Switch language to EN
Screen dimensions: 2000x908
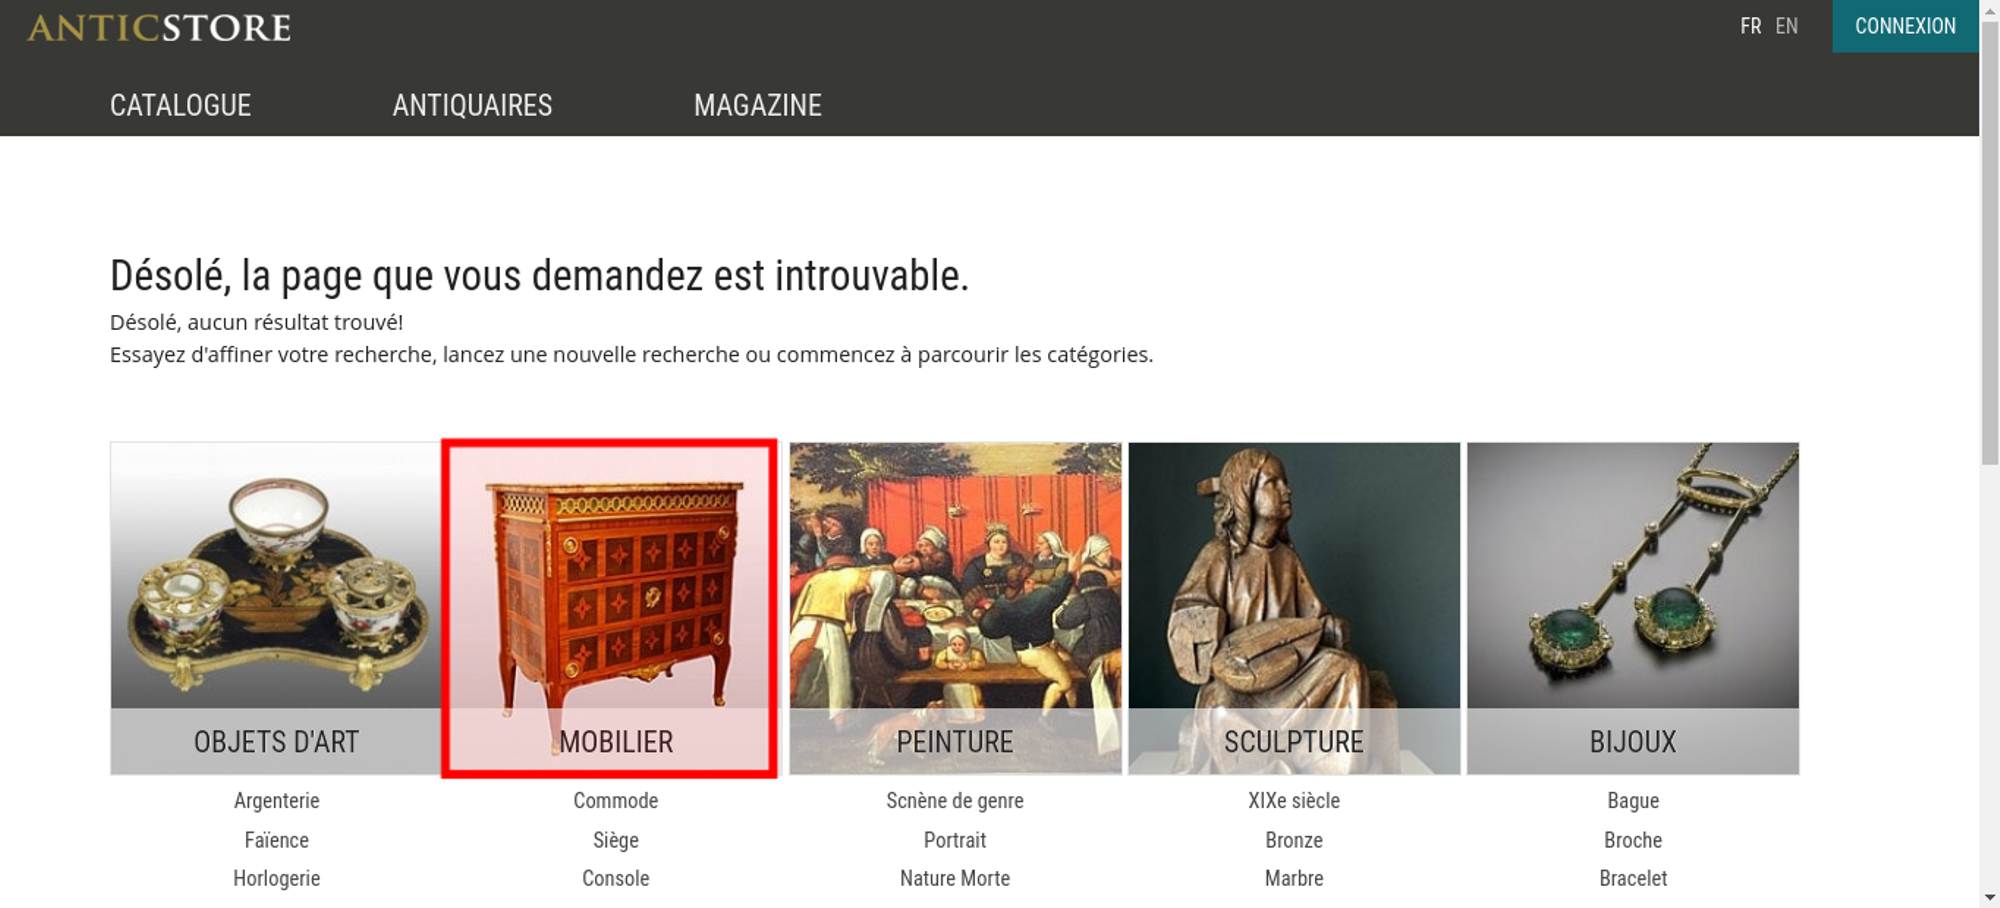tap(1787, 26)
